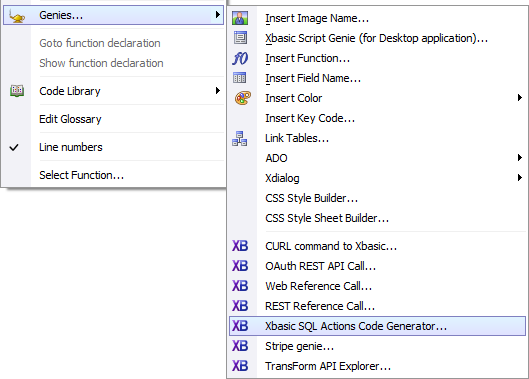Expand the Code Library submenu arrow
529x379 pixels.
point(218,90)
